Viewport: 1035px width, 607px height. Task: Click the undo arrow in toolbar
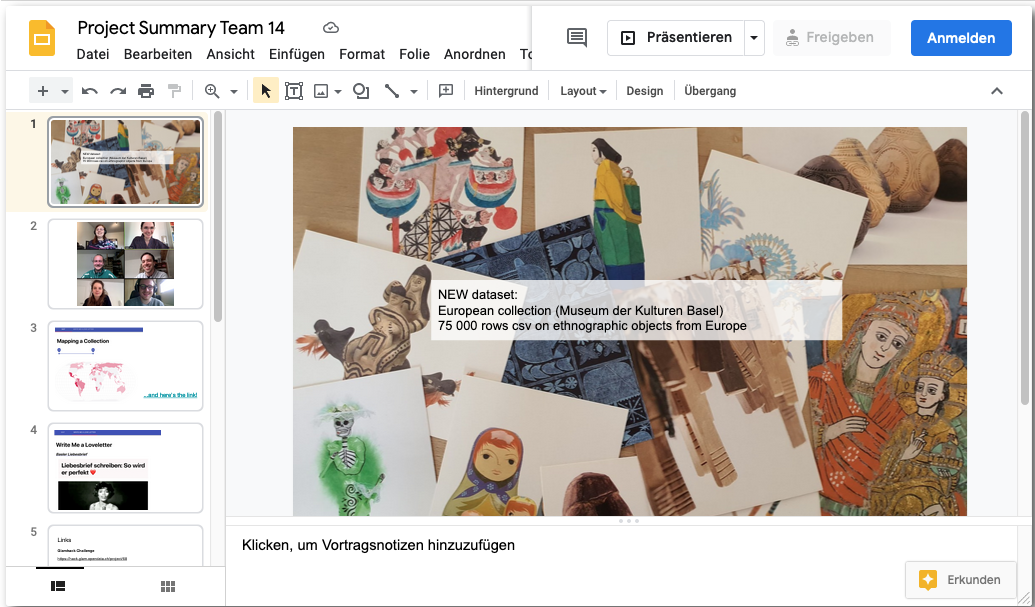(x=90, y=91)
